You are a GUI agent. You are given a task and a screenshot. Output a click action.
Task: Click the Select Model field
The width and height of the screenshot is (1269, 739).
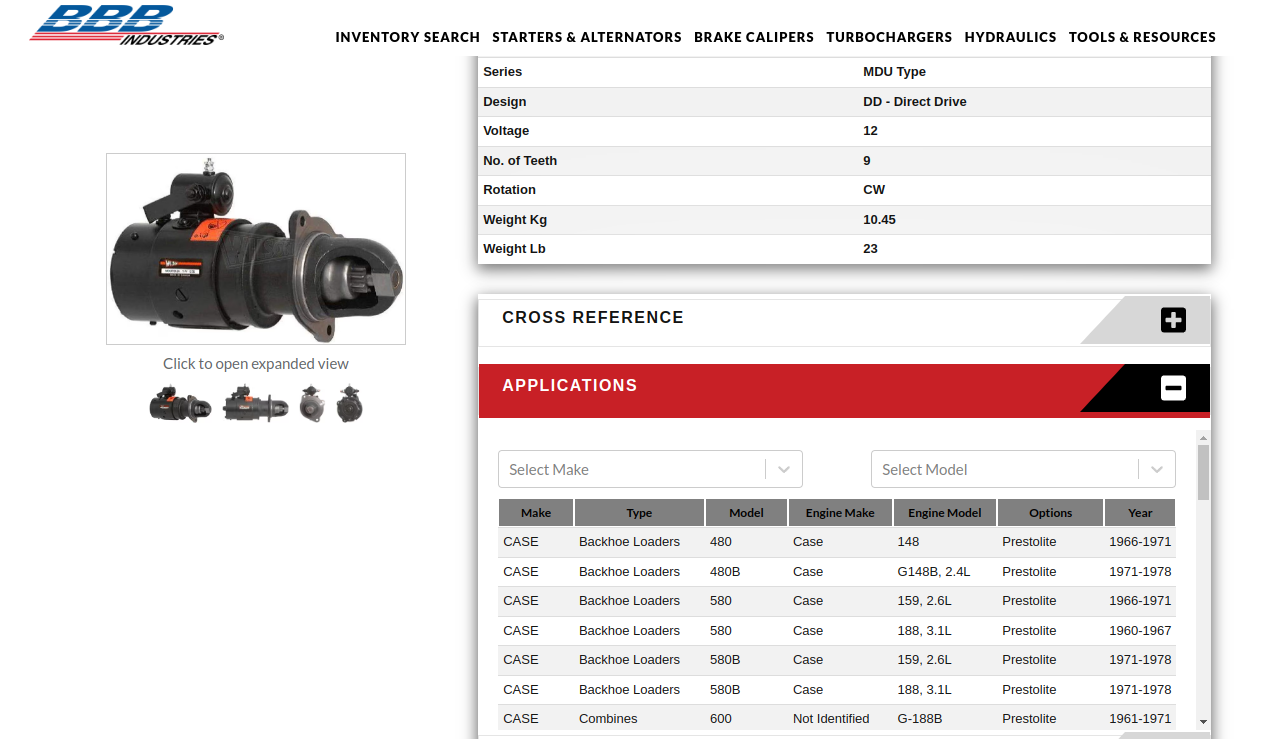(x=1023, y=469)
